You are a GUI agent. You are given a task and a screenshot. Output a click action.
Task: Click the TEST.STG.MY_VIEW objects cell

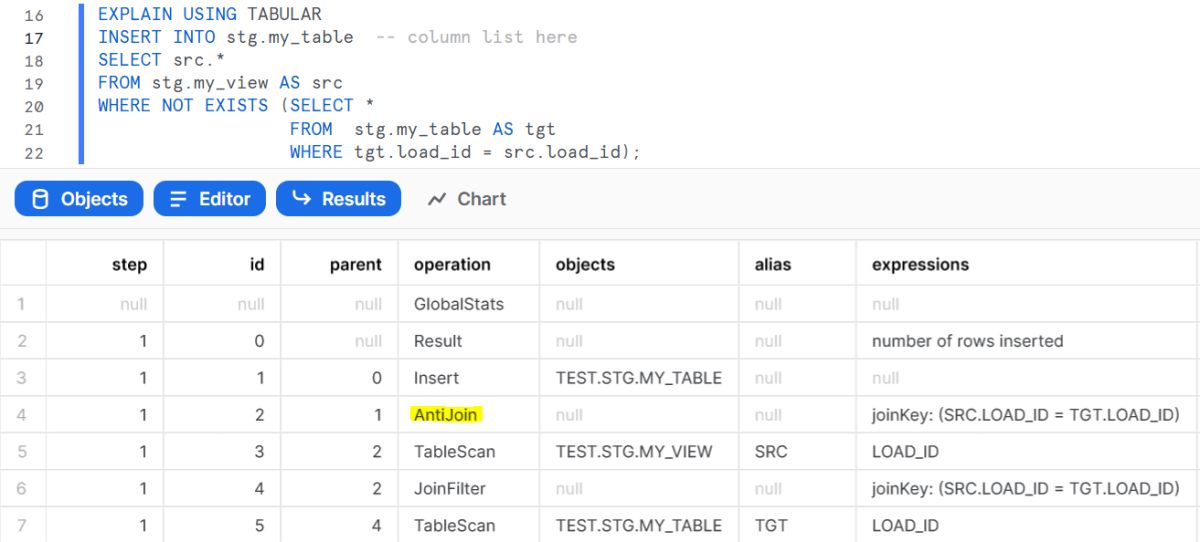click(x=634, y=452)
